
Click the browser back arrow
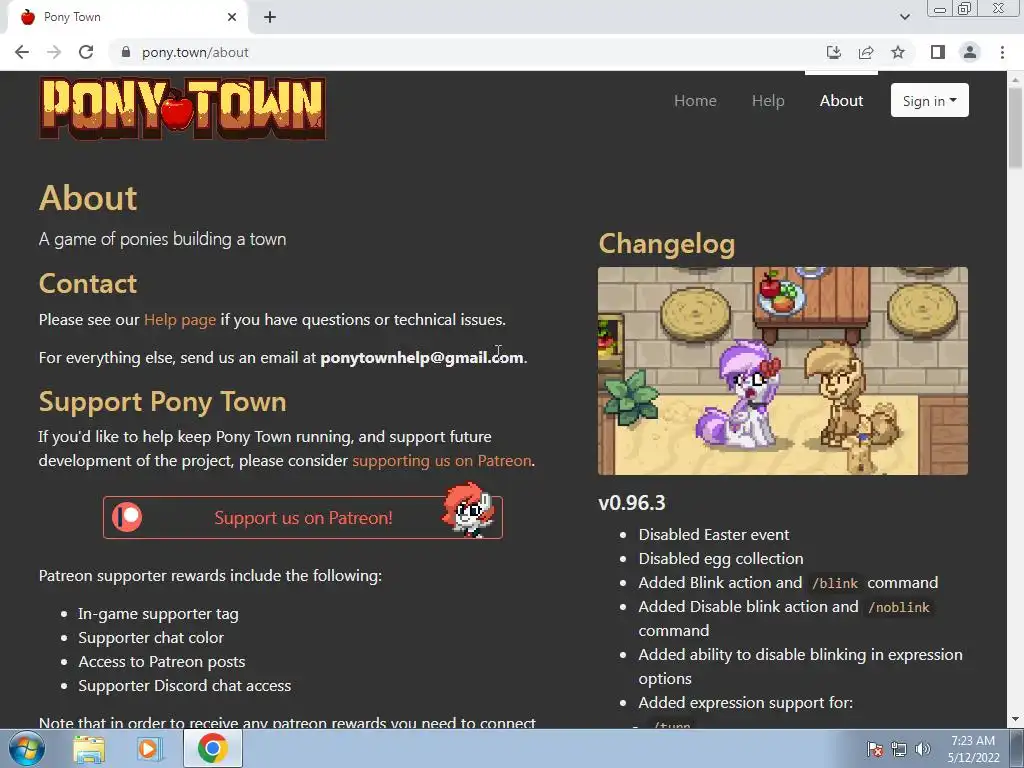(x=22, y=52)
